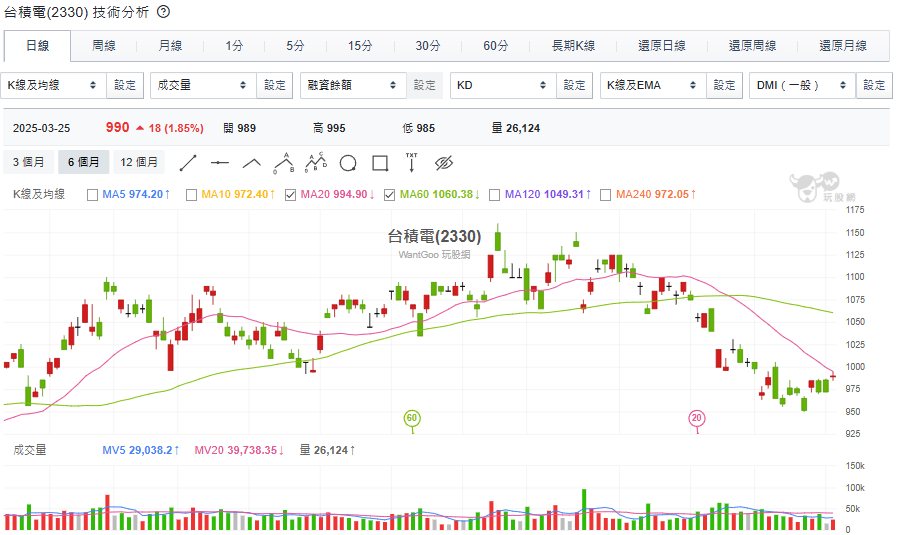Select the trend line drawing tool
Image resolution: width=897 pixels, height=535 pixels.
(x=189, y=162)
